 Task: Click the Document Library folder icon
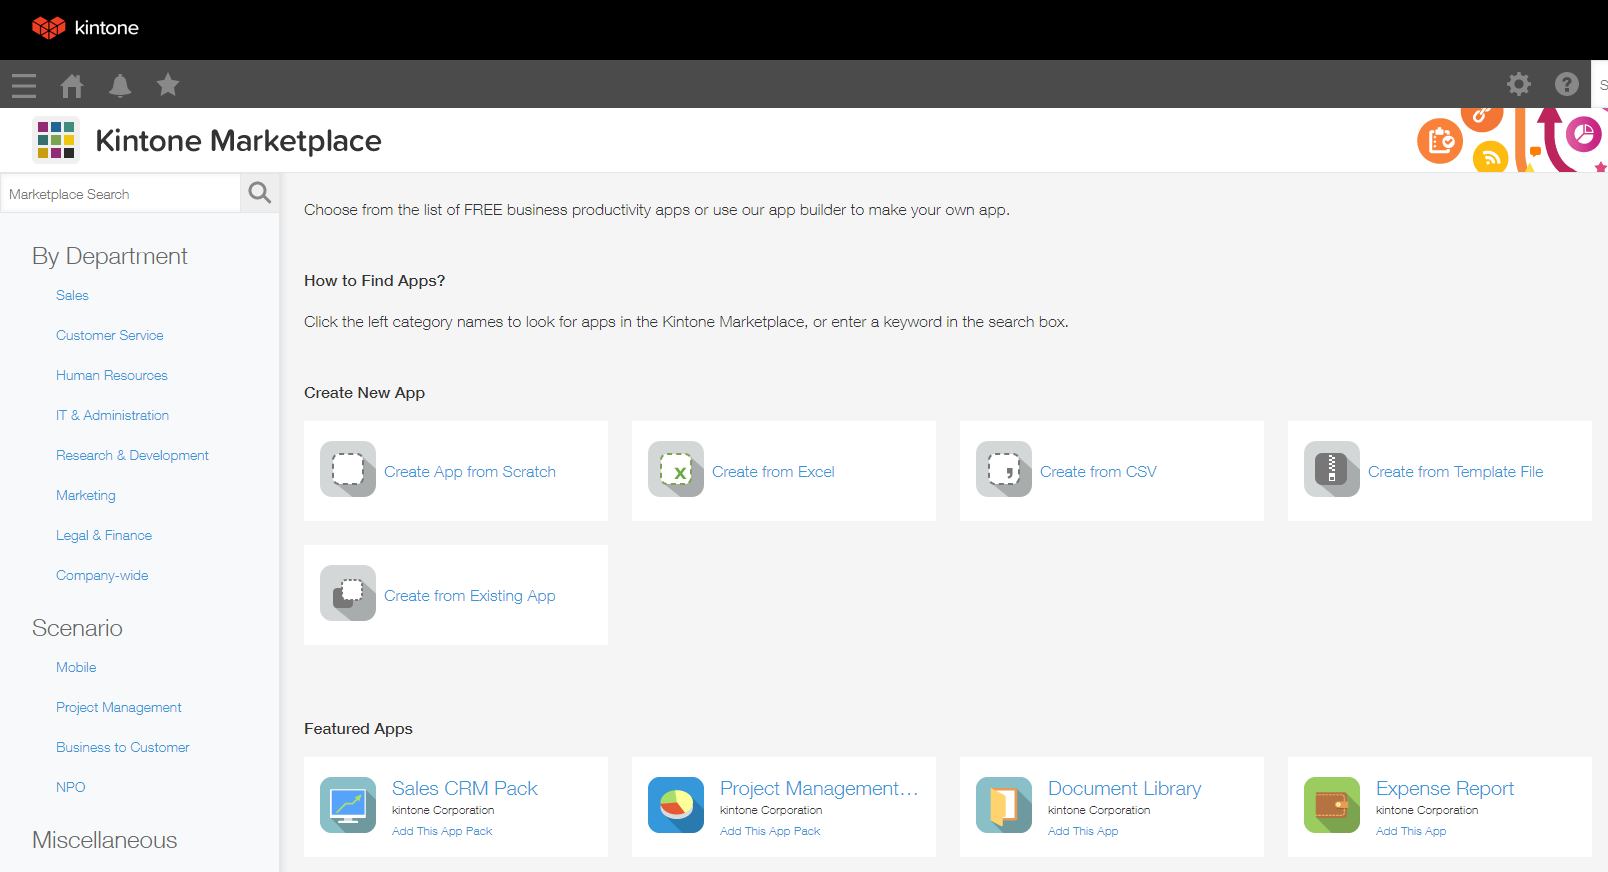[x=1004, y=805]
